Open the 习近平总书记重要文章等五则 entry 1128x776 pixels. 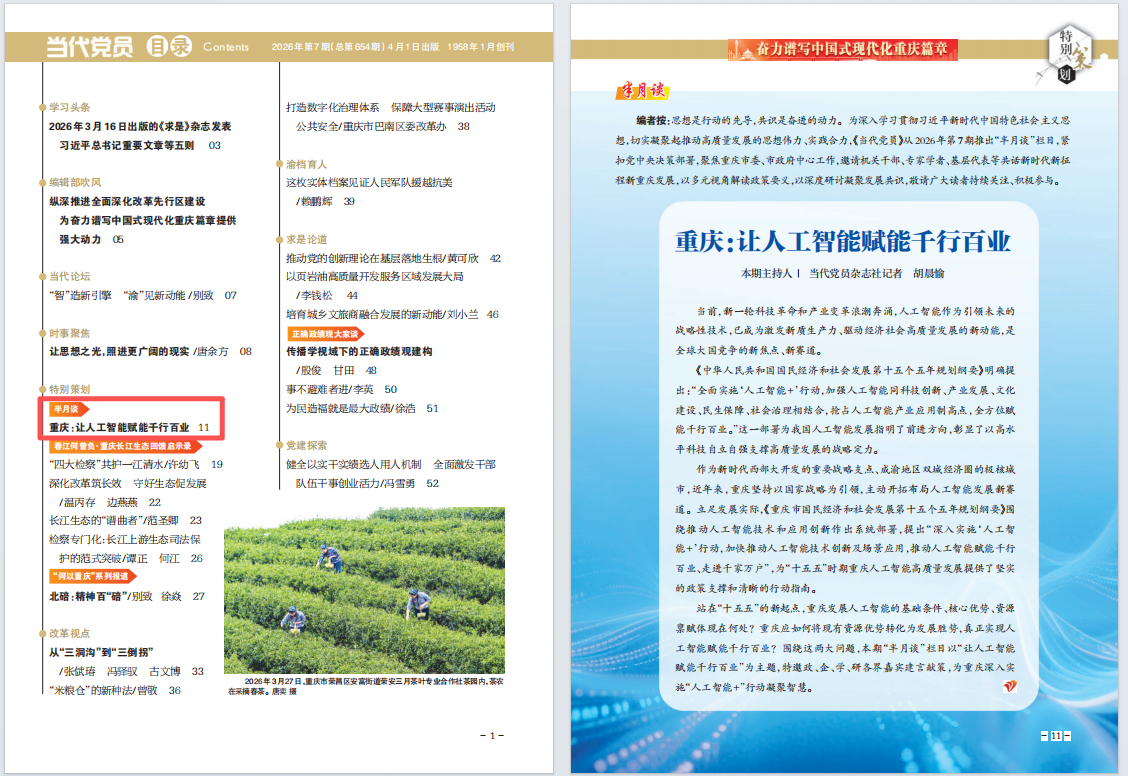click(132, 145)
